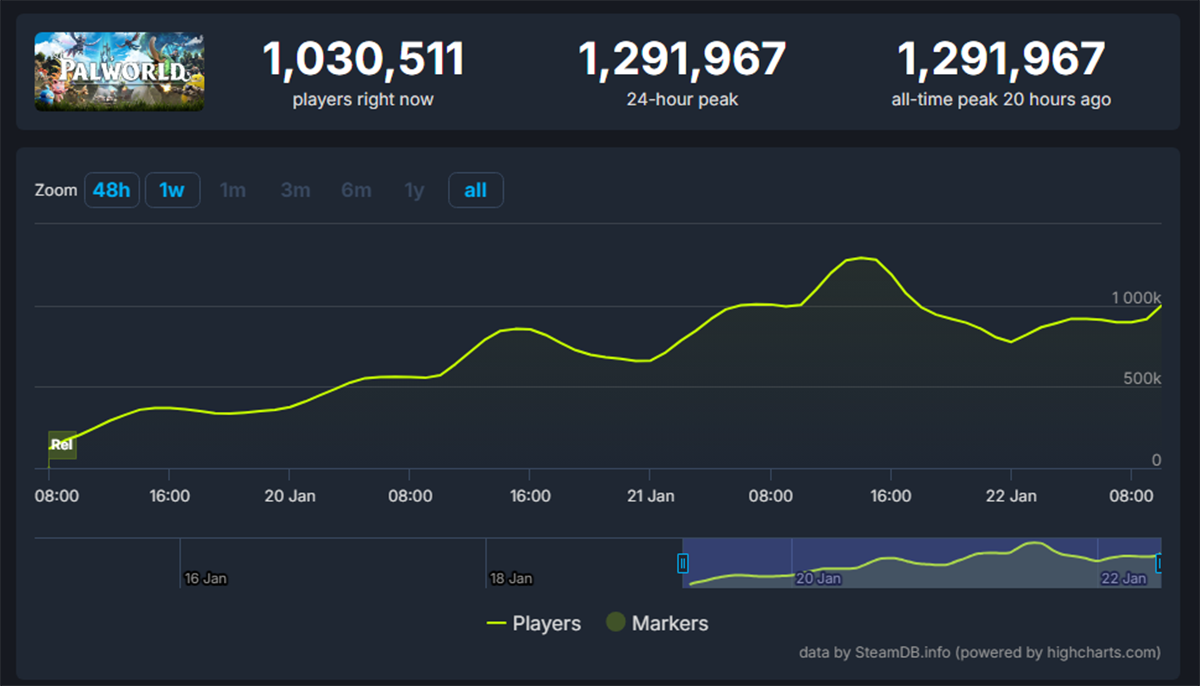The height and width of the screenshot is (686, 1200).
Task: Set the chart zoom to 3m
Action: tap(295, 190)
